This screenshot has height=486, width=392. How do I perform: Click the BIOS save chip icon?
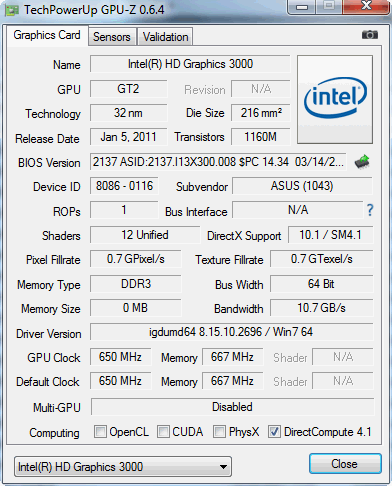tap(362, 162)
